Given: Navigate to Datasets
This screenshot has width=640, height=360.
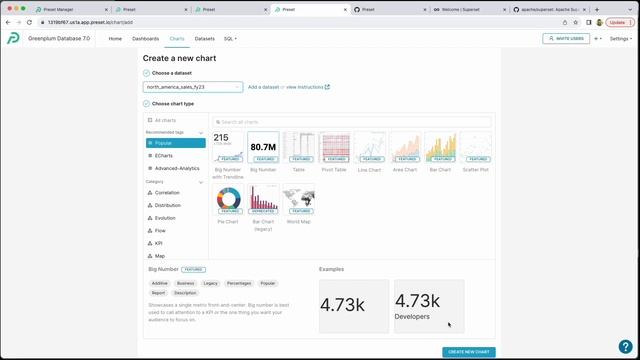Looking at the screenshot, I should (x=204, y=39).
